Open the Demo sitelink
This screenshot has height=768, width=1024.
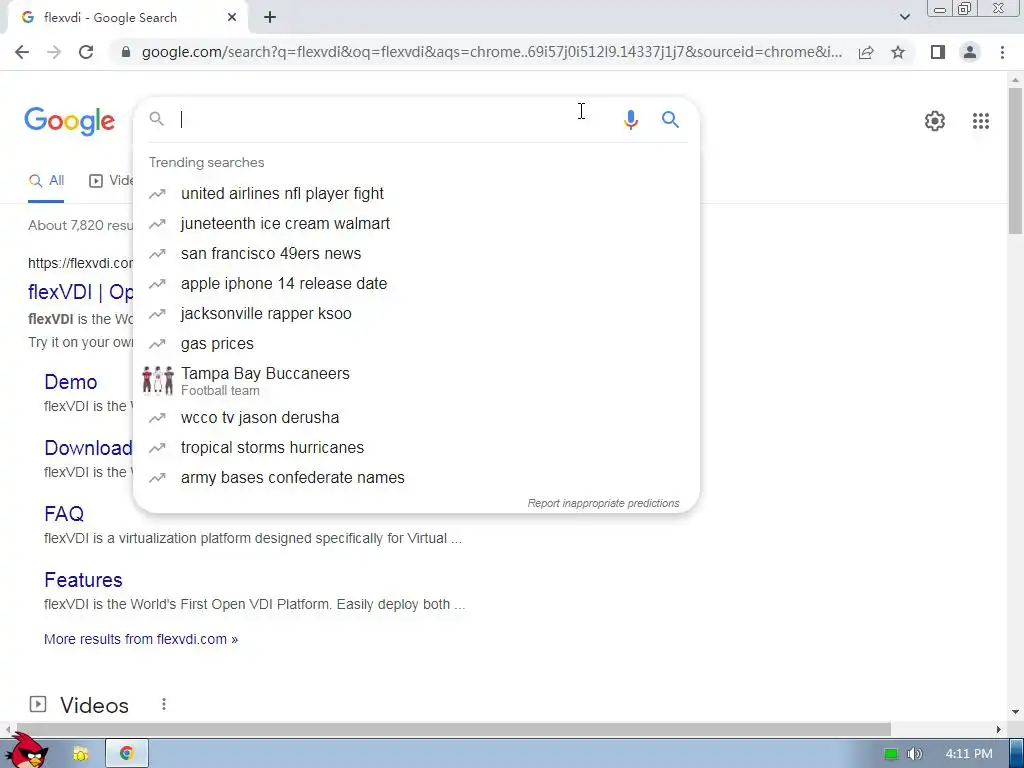tap(71, 382)
